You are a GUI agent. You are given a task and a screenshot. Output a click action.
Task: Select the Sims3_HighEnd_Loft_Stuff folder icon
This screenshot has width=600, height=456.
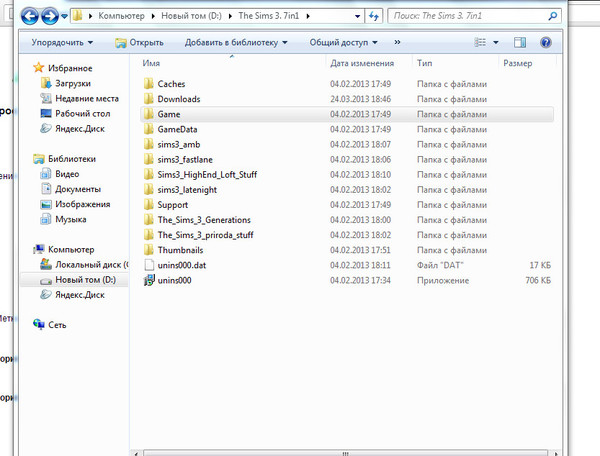[x=148, y=174]
